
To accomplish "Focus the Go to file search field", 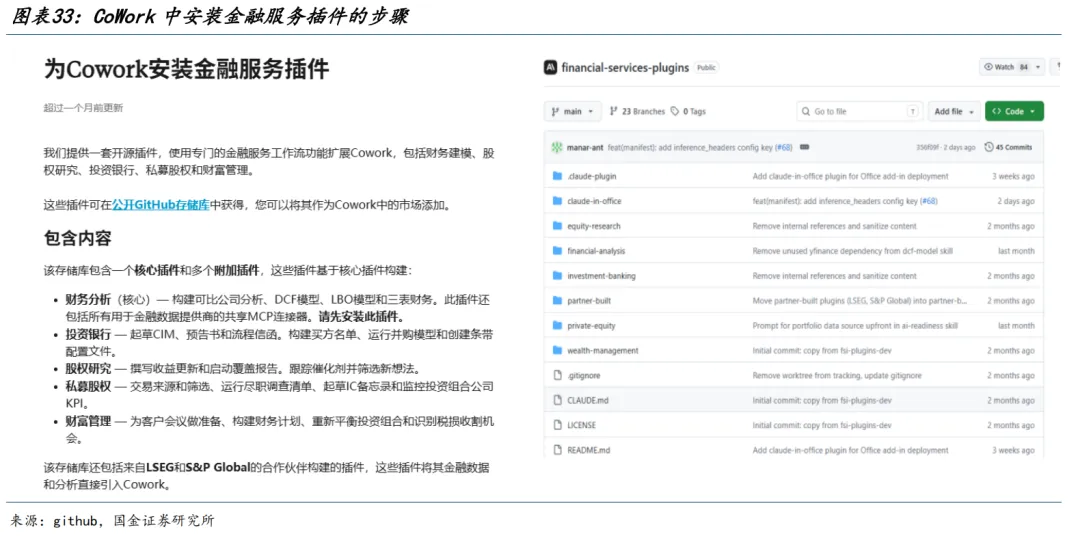I will pos(860,112).
